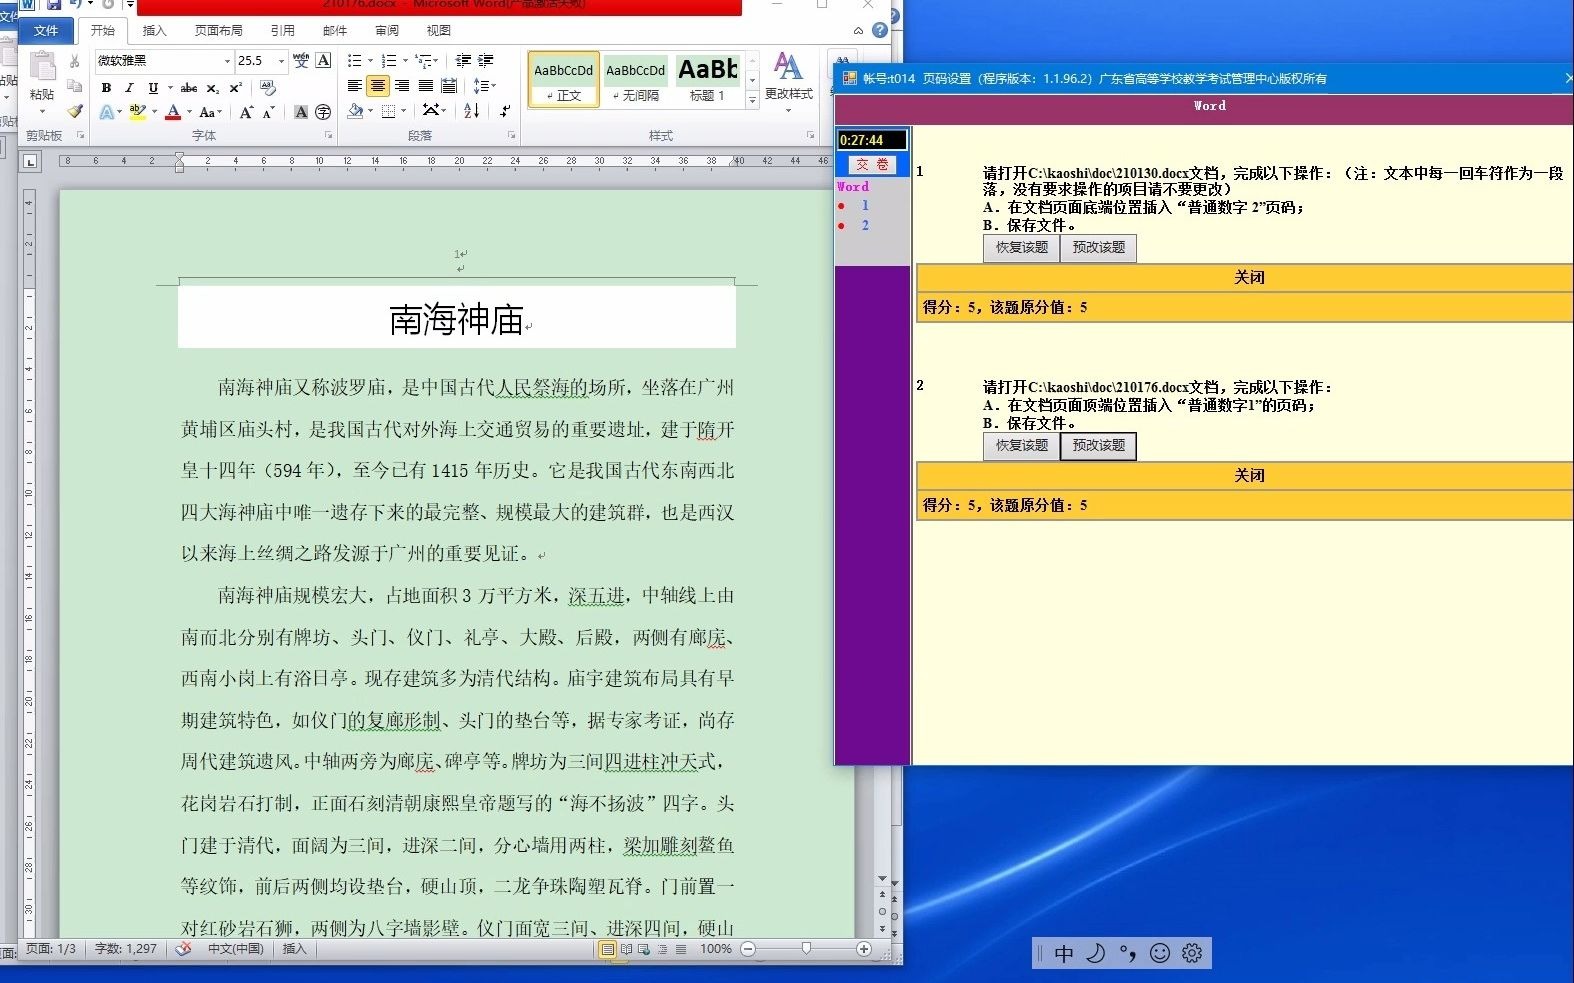Viewport: 1574px width, 983px height.
Task: Toggle Underline formatting
Action: [x=153, y=88]
